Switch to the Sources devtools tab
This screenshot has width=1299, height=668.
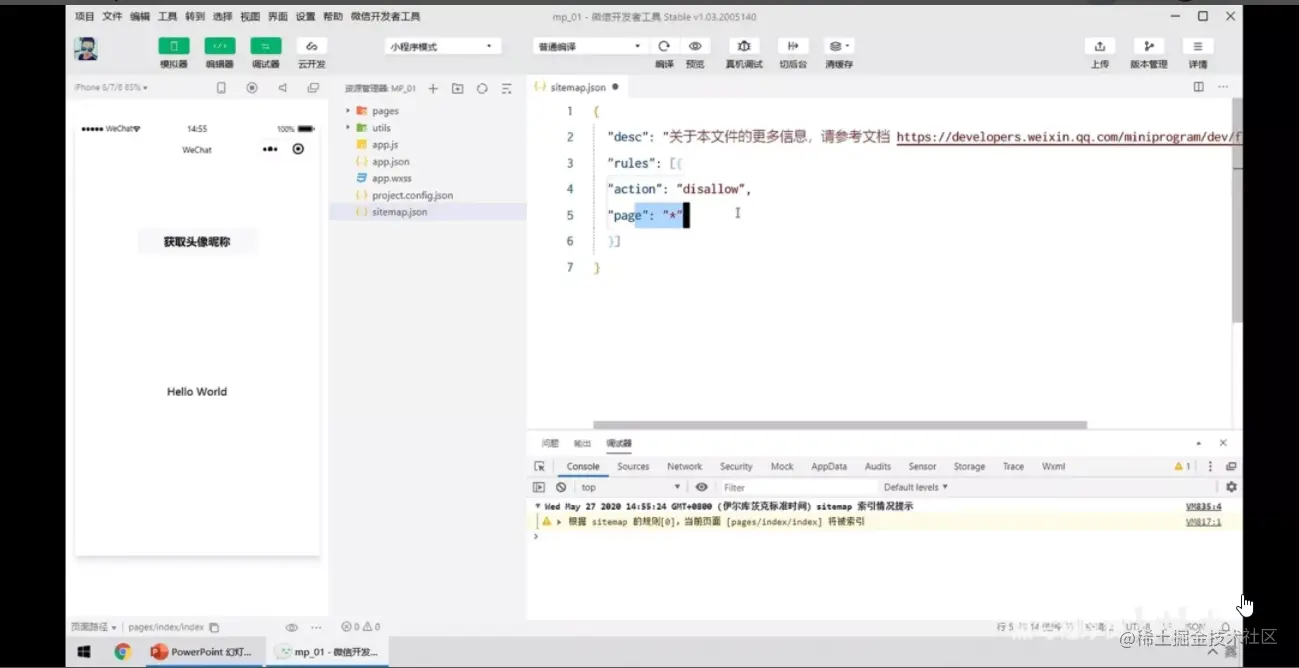click(x=633, y=466)
